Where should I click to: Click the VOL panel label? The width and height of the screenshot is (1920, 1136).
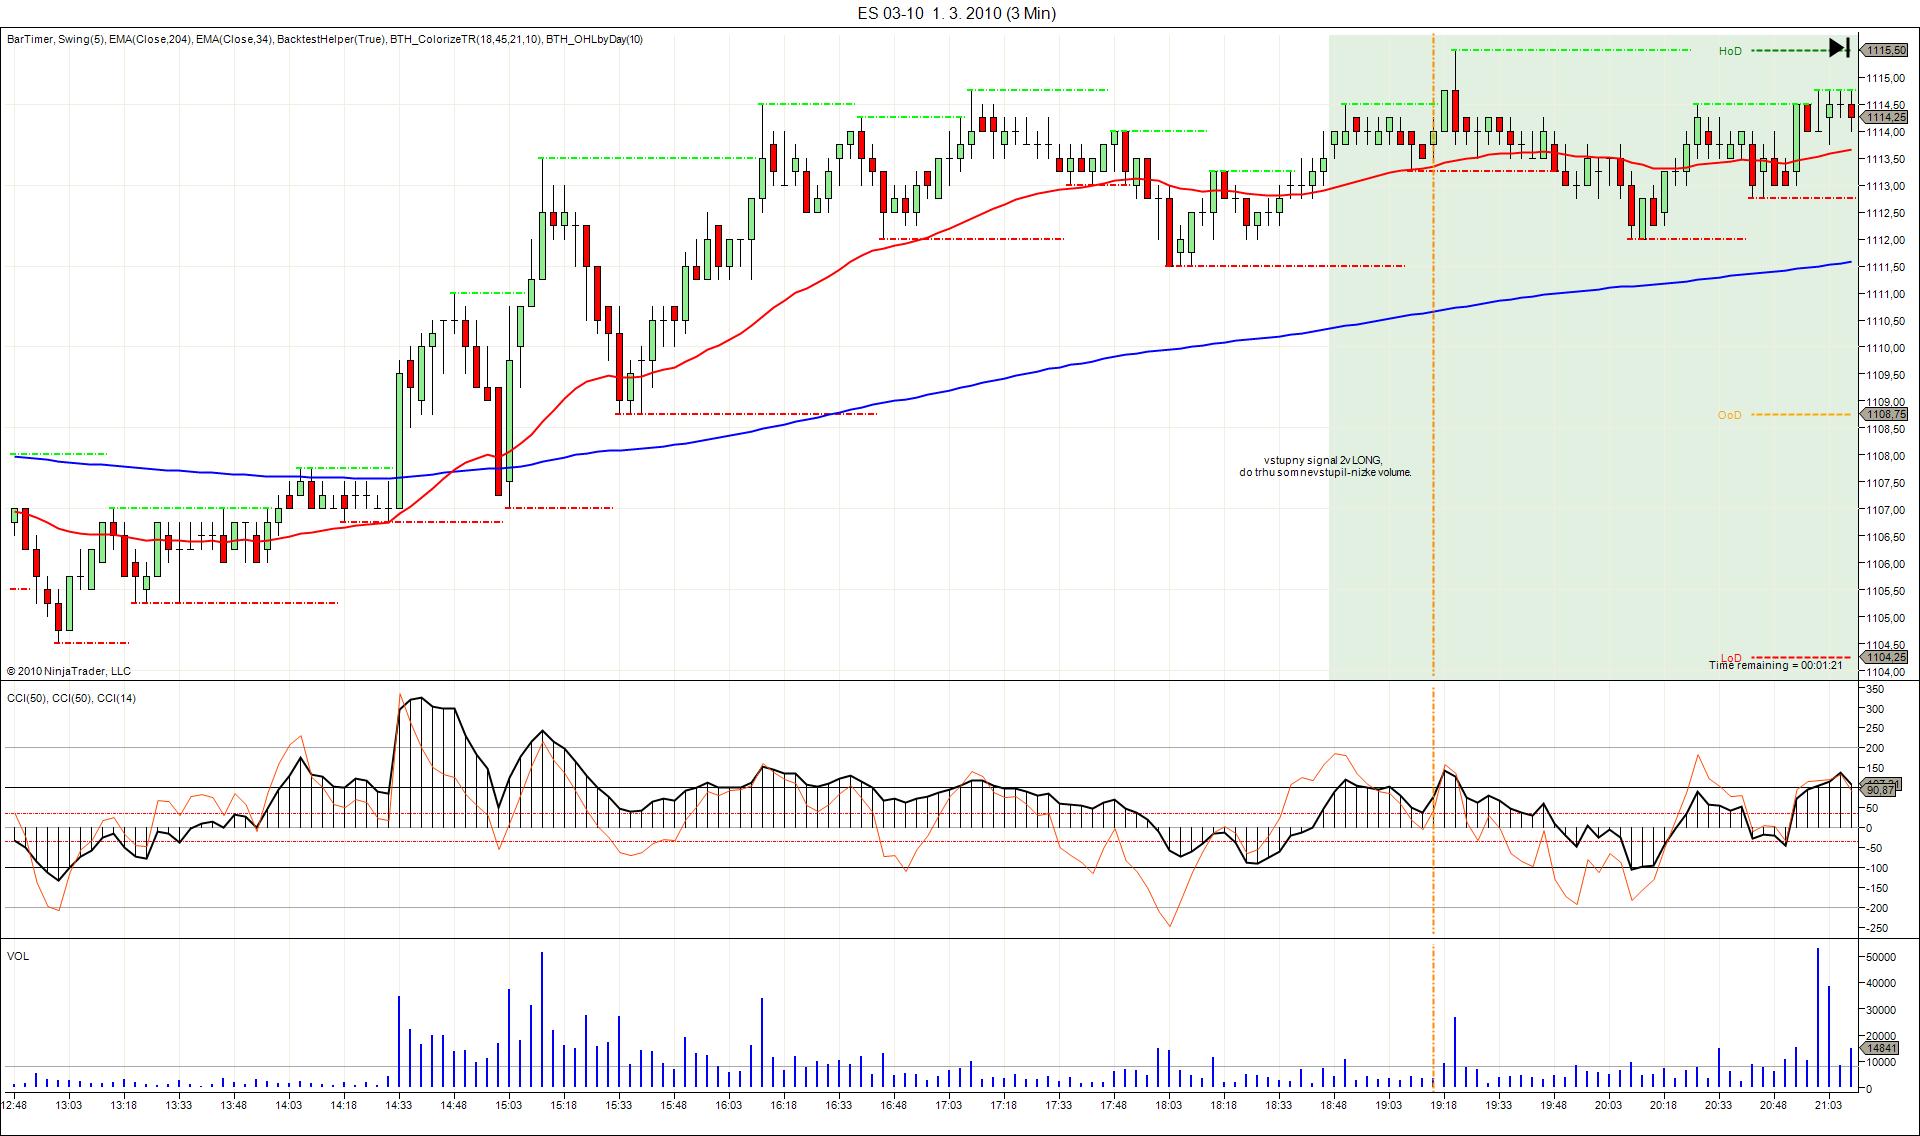18,956
